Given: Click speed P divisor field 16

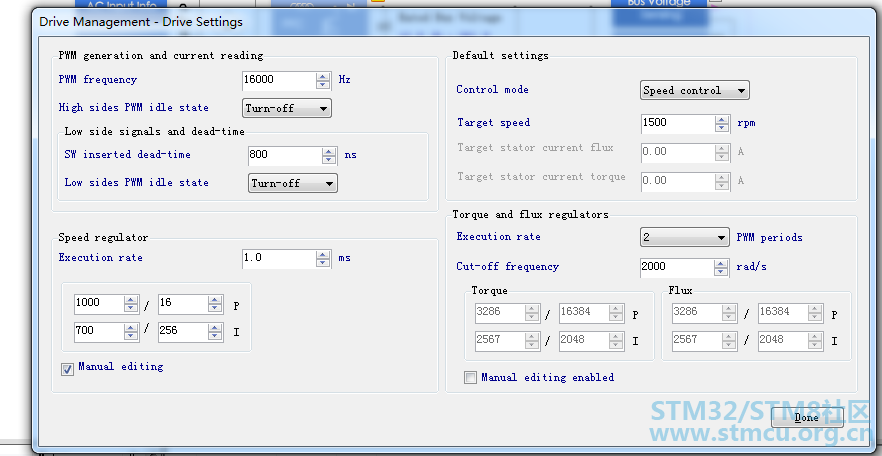Looking at the screenshot, I should (x=183, y=304).
